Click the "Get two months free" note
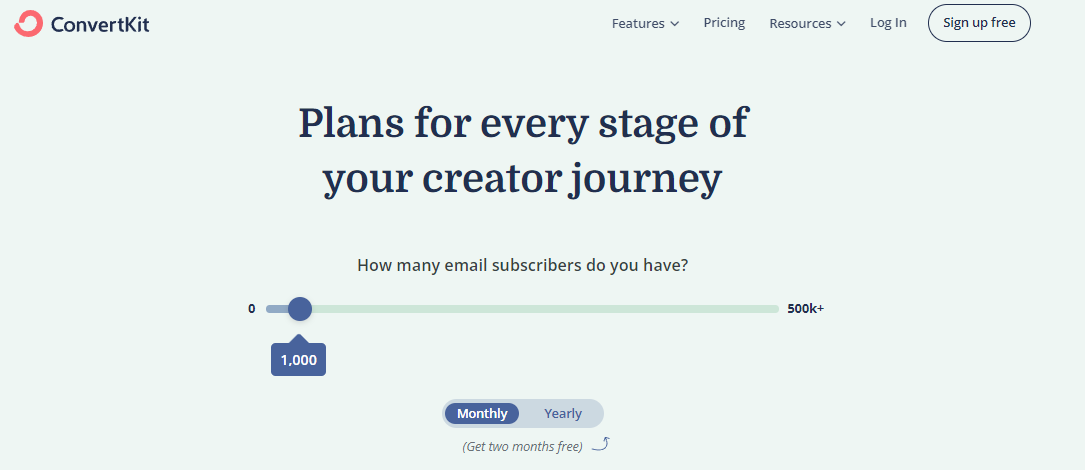 tap(522, 446)
